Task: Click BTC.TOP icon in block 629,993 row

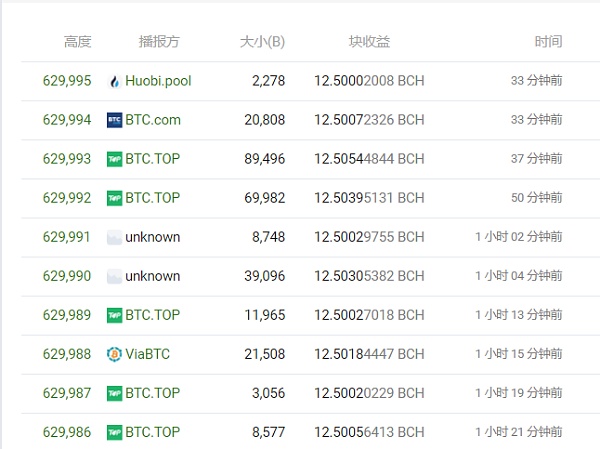Action: 114,159
